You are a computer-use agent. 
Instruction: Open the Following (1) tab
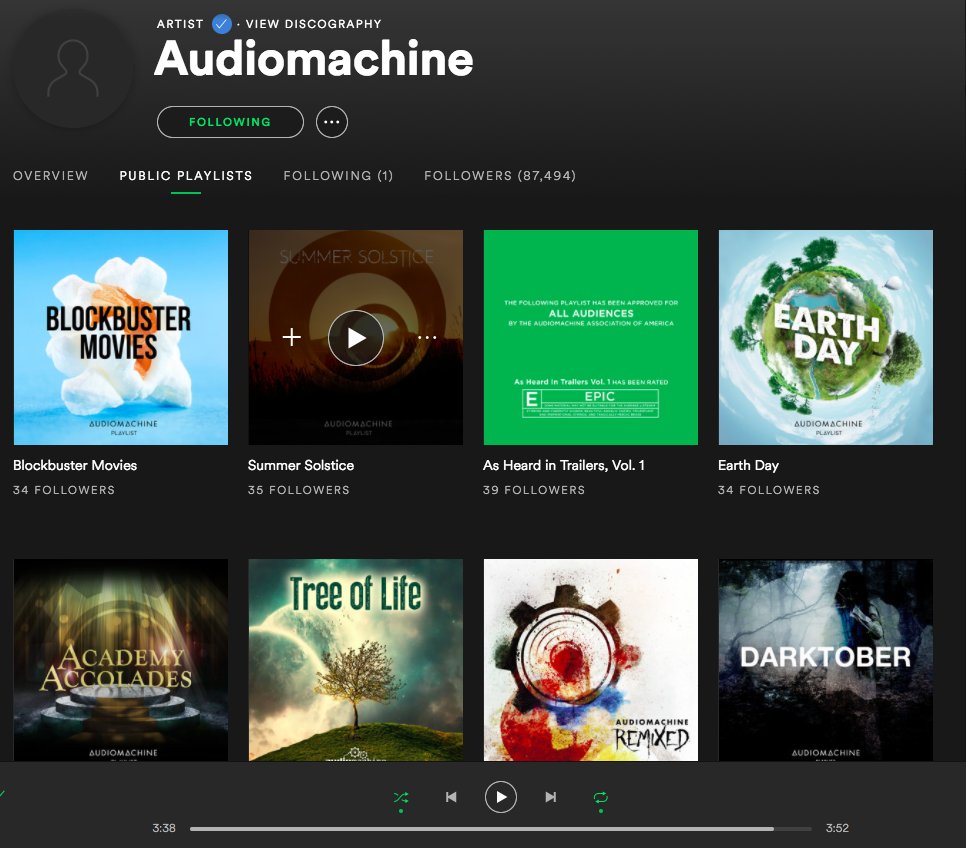338,176
